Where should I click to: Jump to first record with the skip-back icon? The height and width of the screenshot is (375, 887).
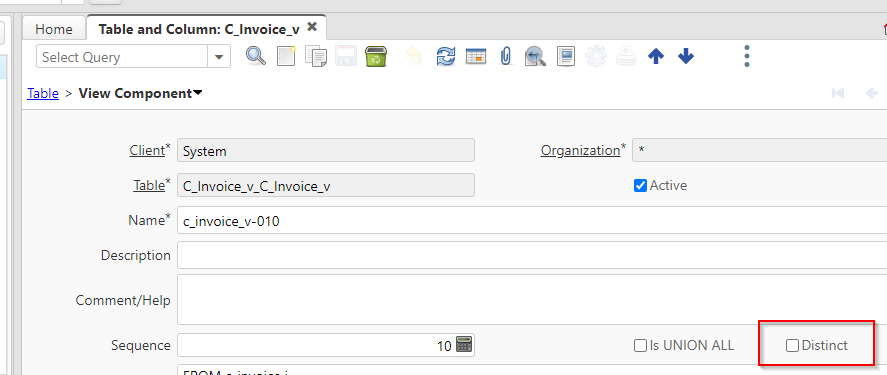click(x=838, y=93)
